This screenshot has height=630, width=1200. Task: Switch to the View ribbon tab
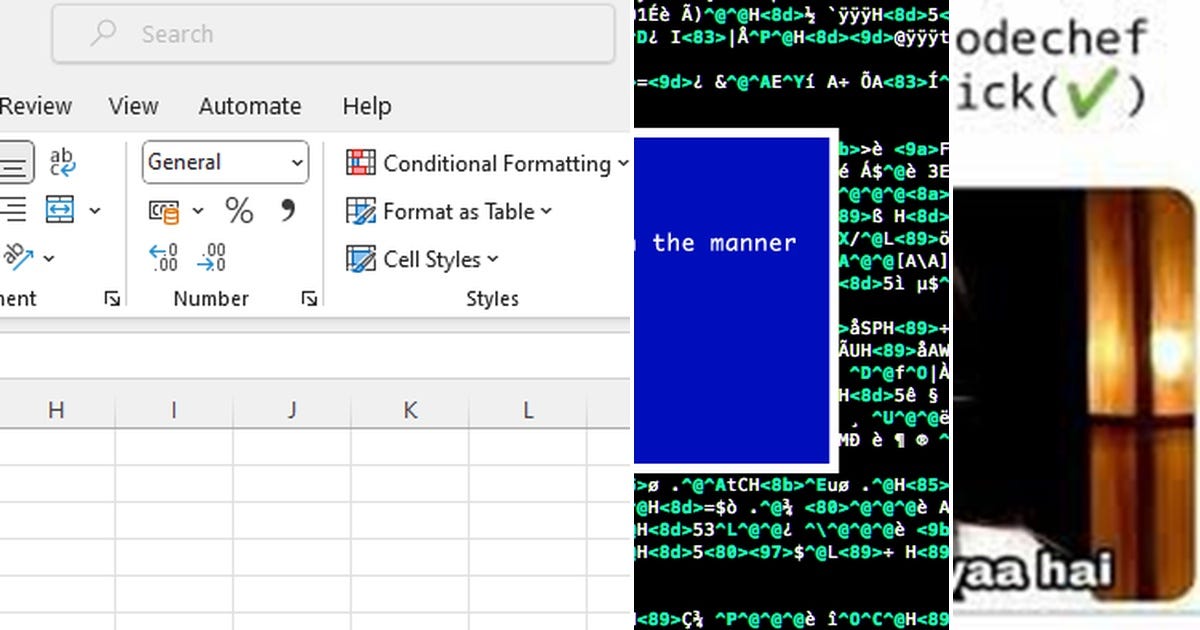(x=133, y=106)
